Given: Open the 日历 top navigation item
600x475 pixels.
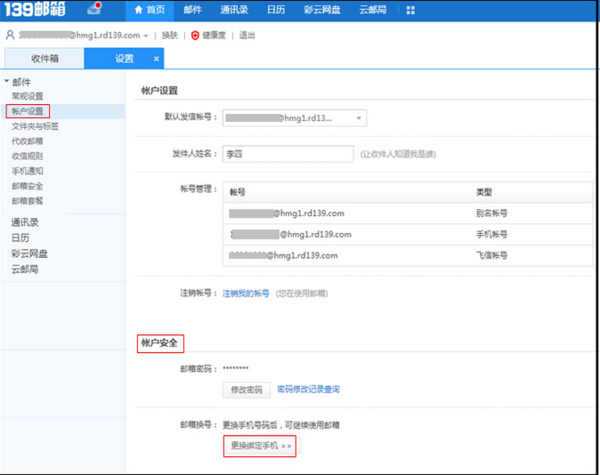Looking at the screenshot, I should pos(276,10).
